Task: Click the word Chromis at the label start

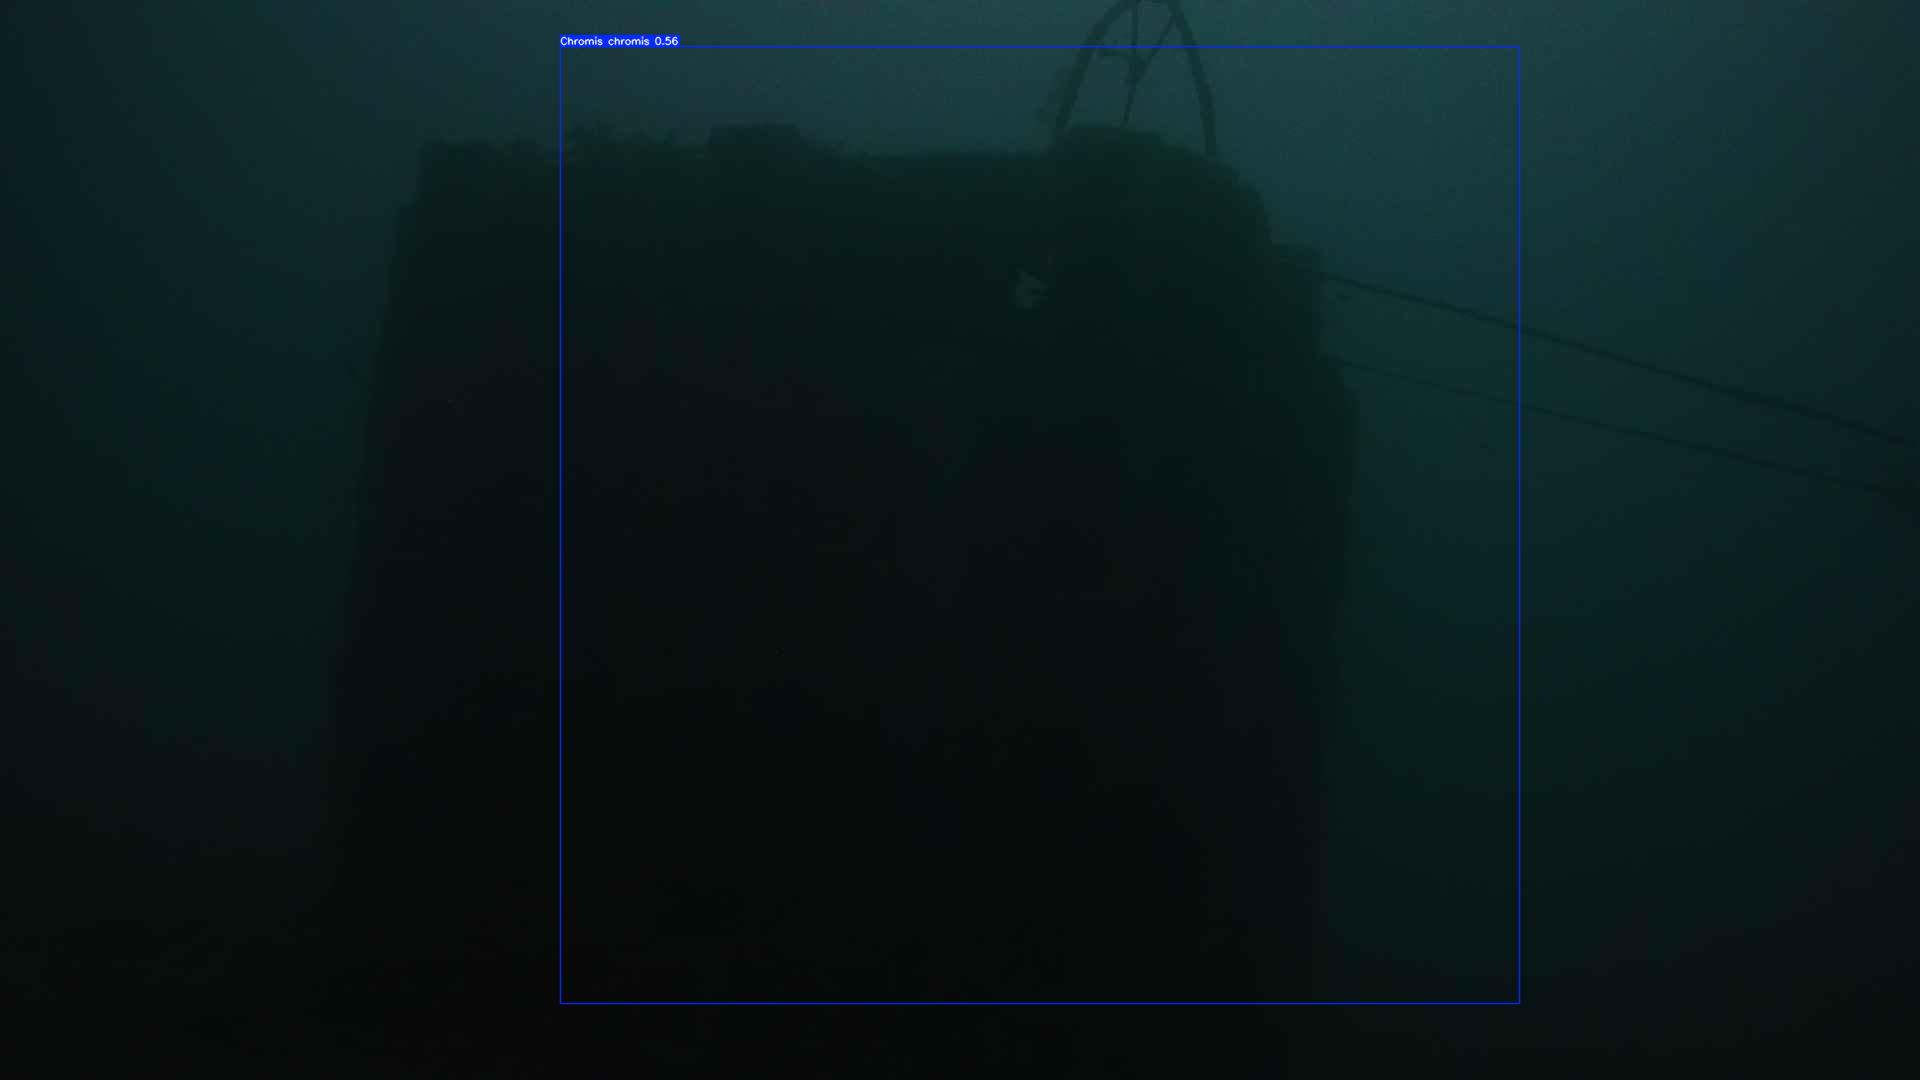Action: (x=581, y=41)
